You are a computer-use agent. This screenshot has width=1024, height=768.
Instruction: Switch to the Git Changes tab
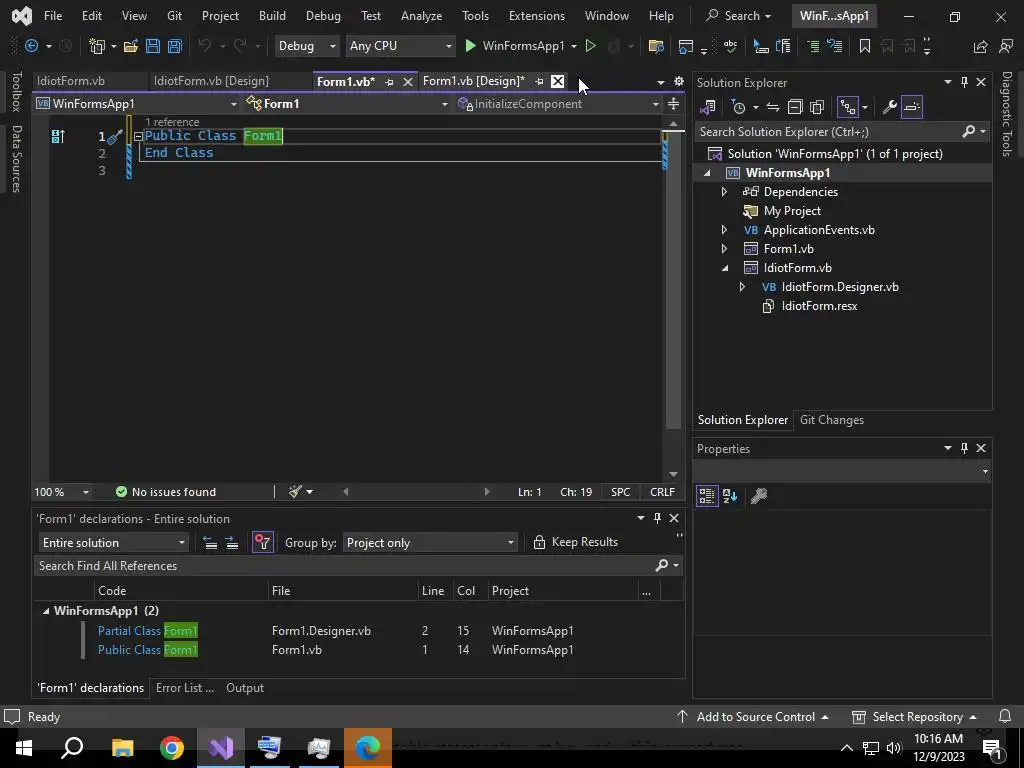[x=831, y=420]
